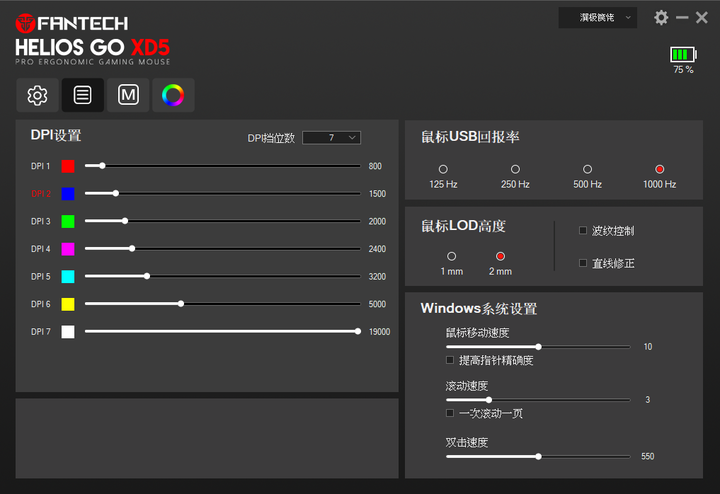Click the scroll speed slider handle
Viewport: 720px width, 494px height.
coord(489,400)
